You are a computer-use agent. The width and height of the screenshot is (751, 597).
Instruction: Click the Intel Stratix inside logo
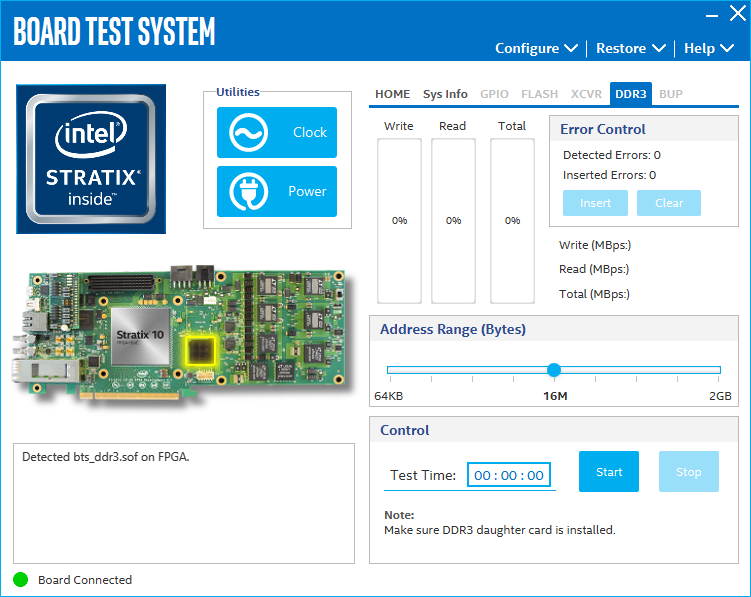click(91, 159)
